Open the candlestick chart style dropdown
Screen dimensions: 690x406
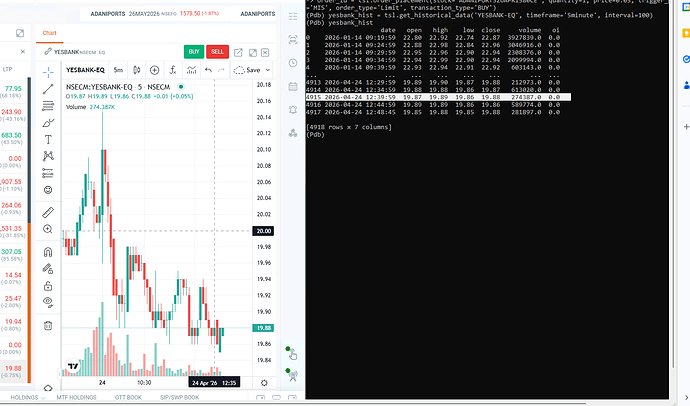[136, 70]
